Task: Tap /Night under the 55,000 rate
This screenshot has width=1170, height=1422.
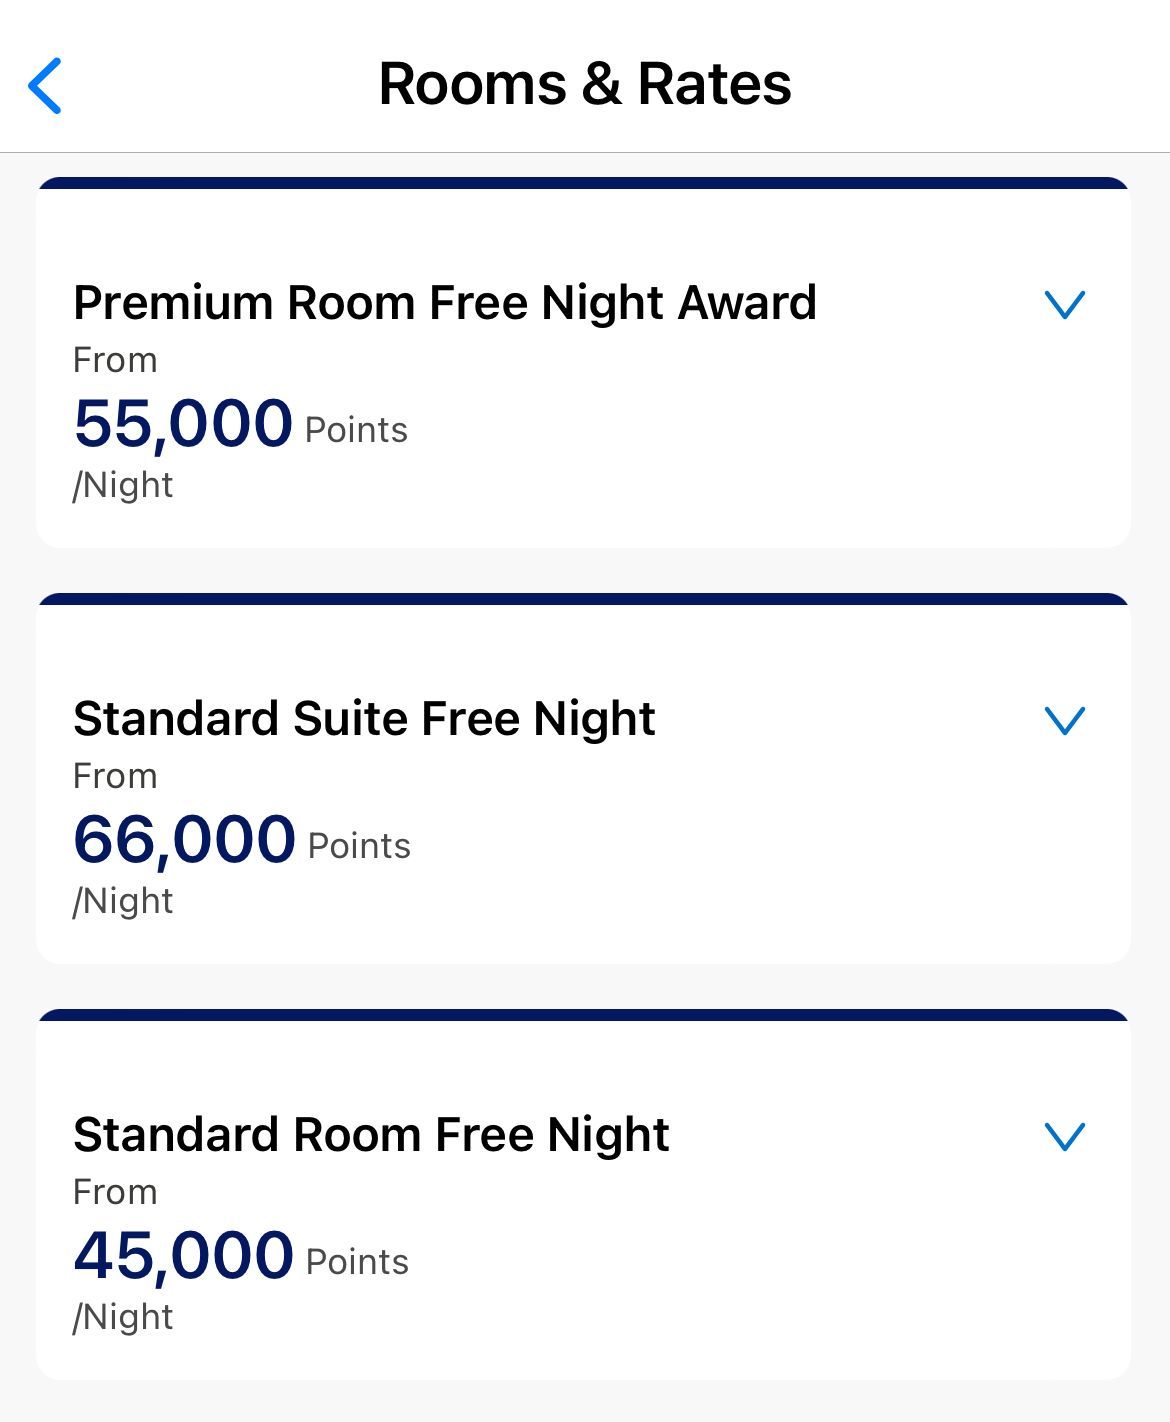Action: pyautogui.click(x=123, y=486)
